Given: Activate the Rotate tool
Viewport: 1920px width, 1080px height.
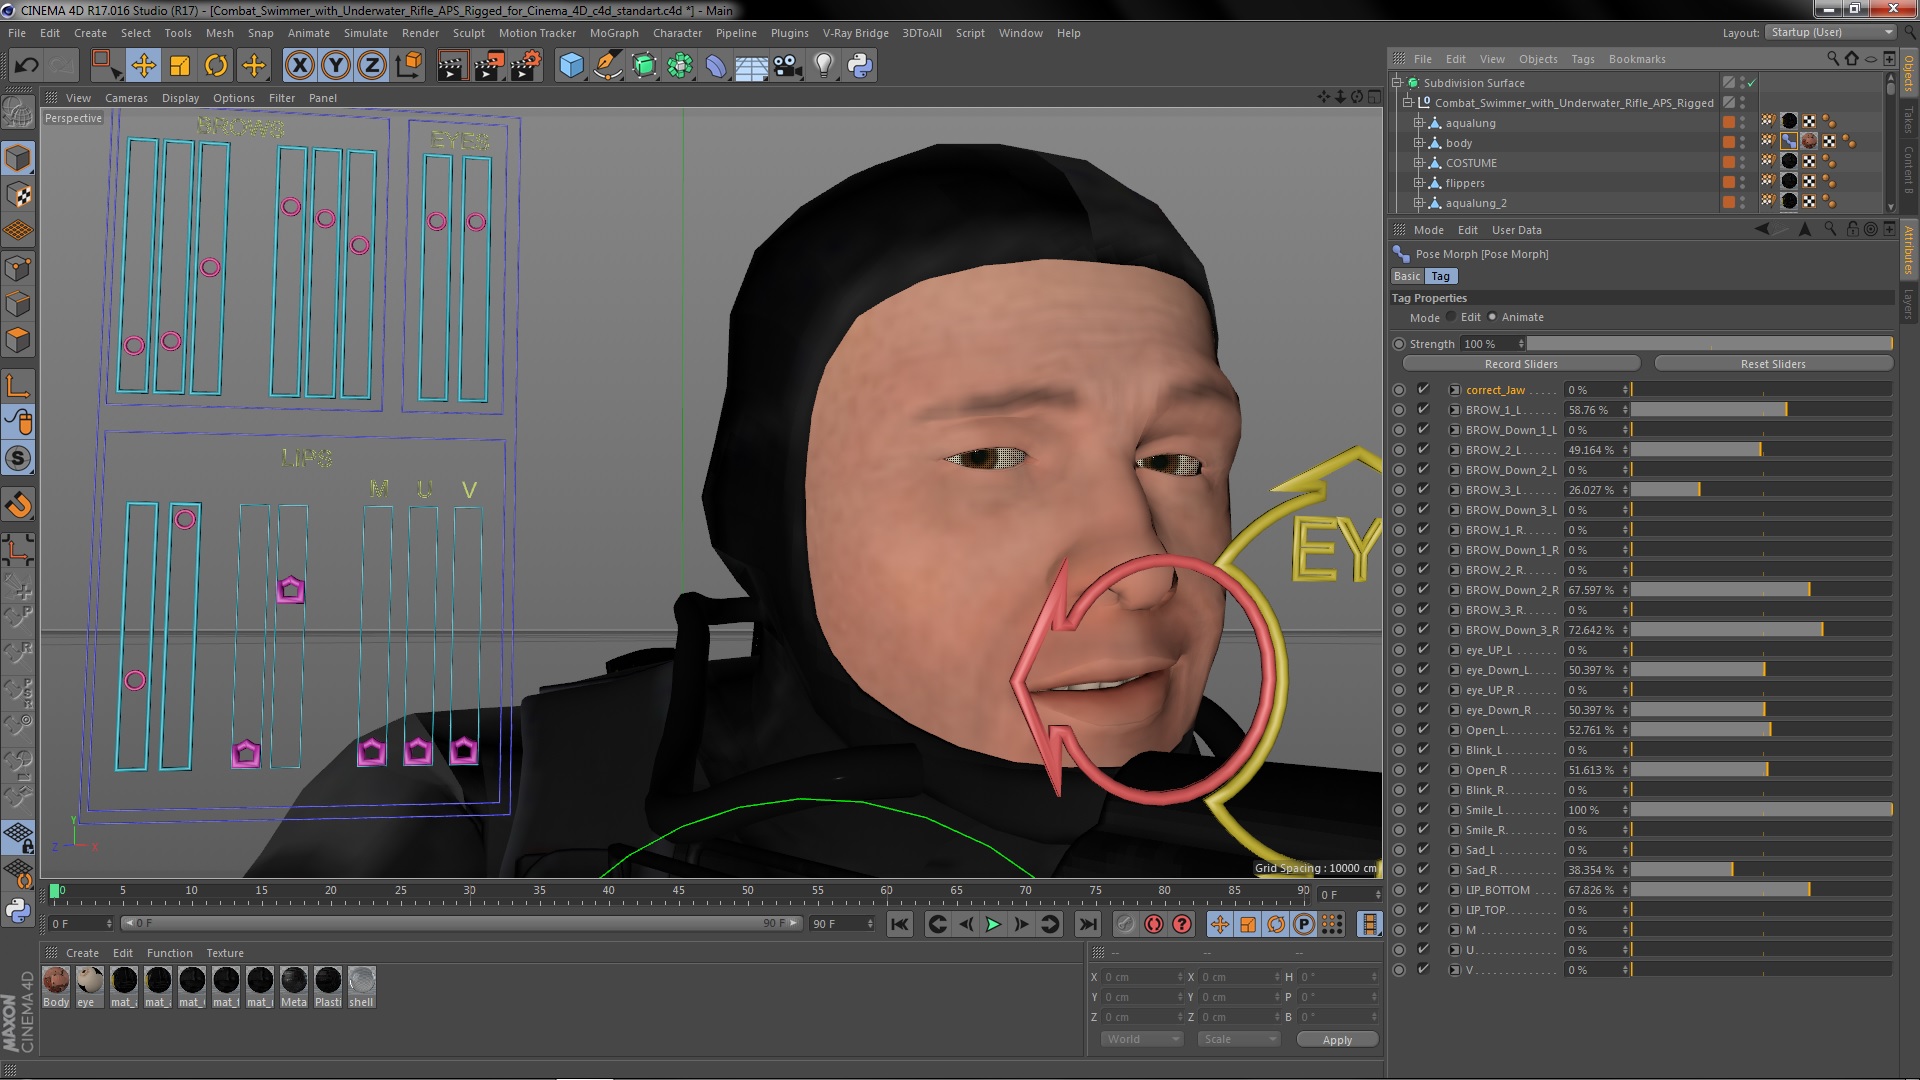Looking at the screenshot, I should click(216, 66).
